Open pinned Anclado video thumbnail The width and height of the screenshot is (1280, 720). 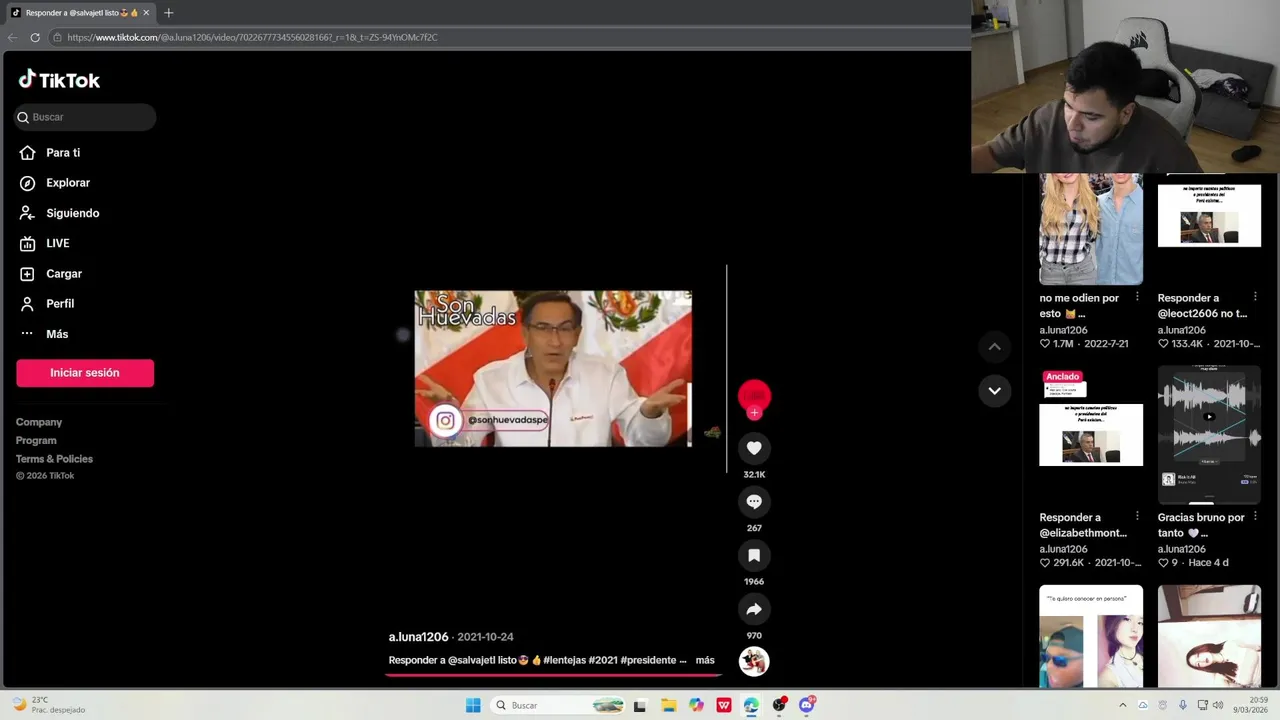click(1091, 435)
